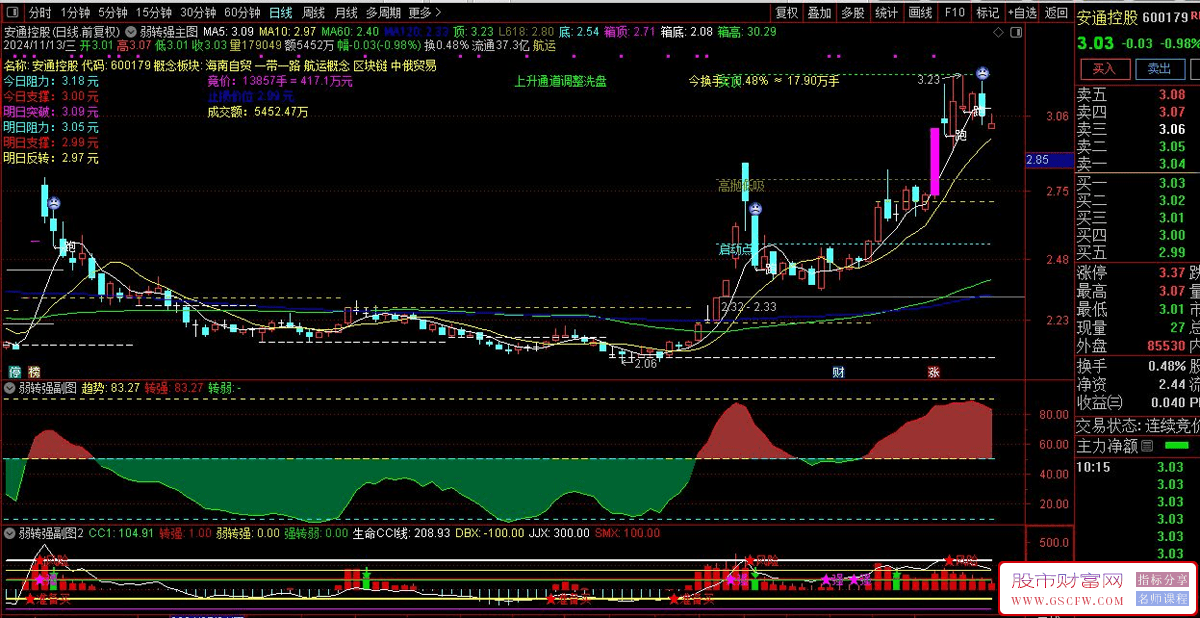
Task: Click the 上升通道调整洗盘 status text
Action: [560, 81]
